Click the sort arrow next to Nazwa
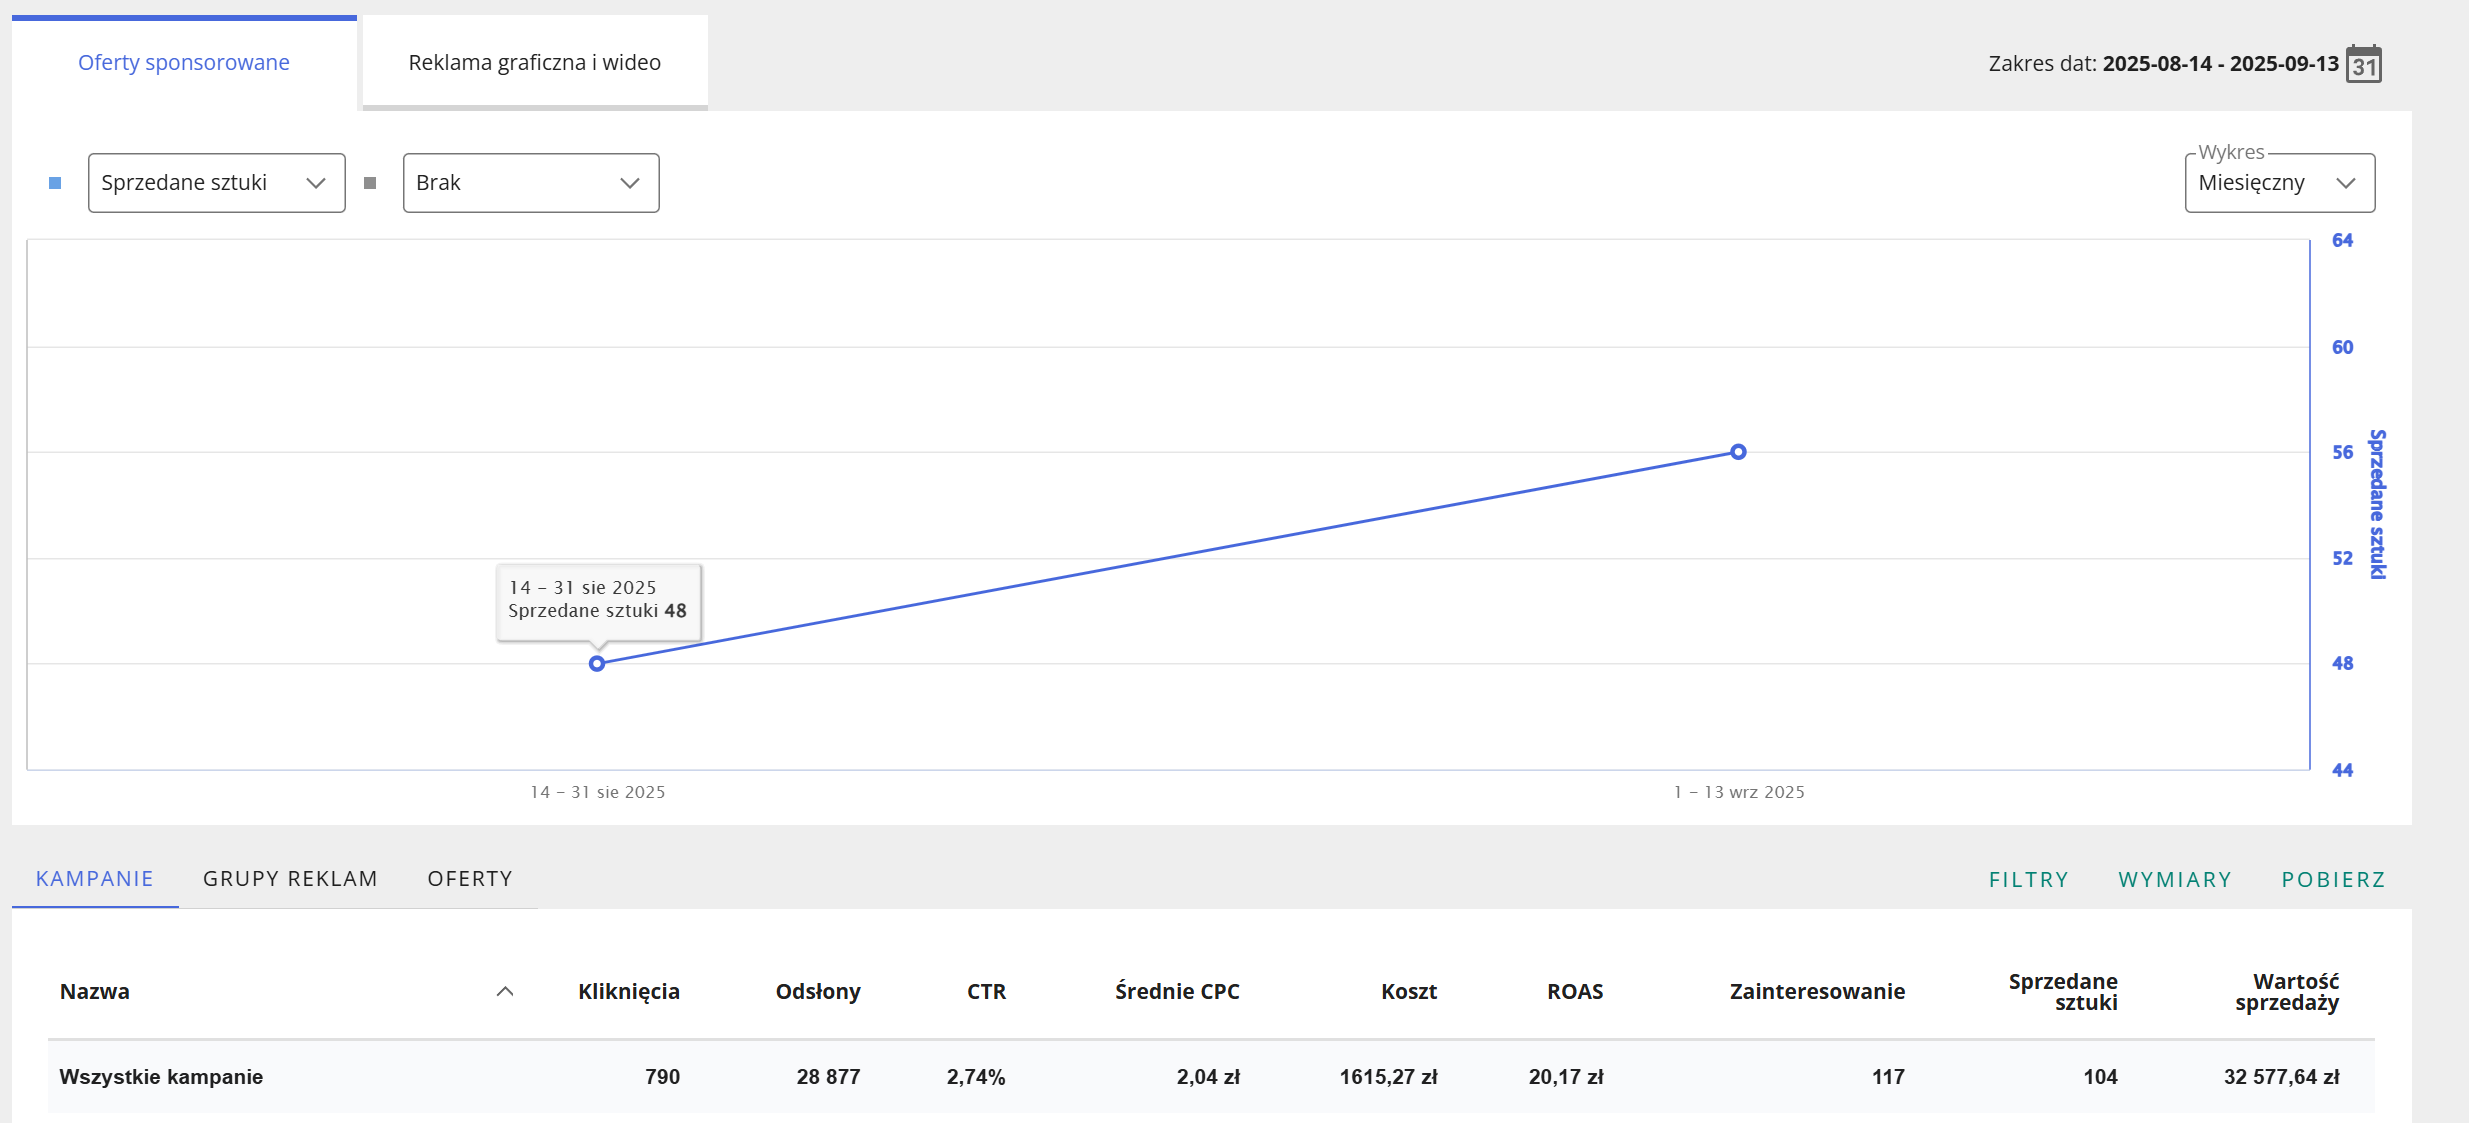Screen dimensions: 2469x1123 [505, 991]
